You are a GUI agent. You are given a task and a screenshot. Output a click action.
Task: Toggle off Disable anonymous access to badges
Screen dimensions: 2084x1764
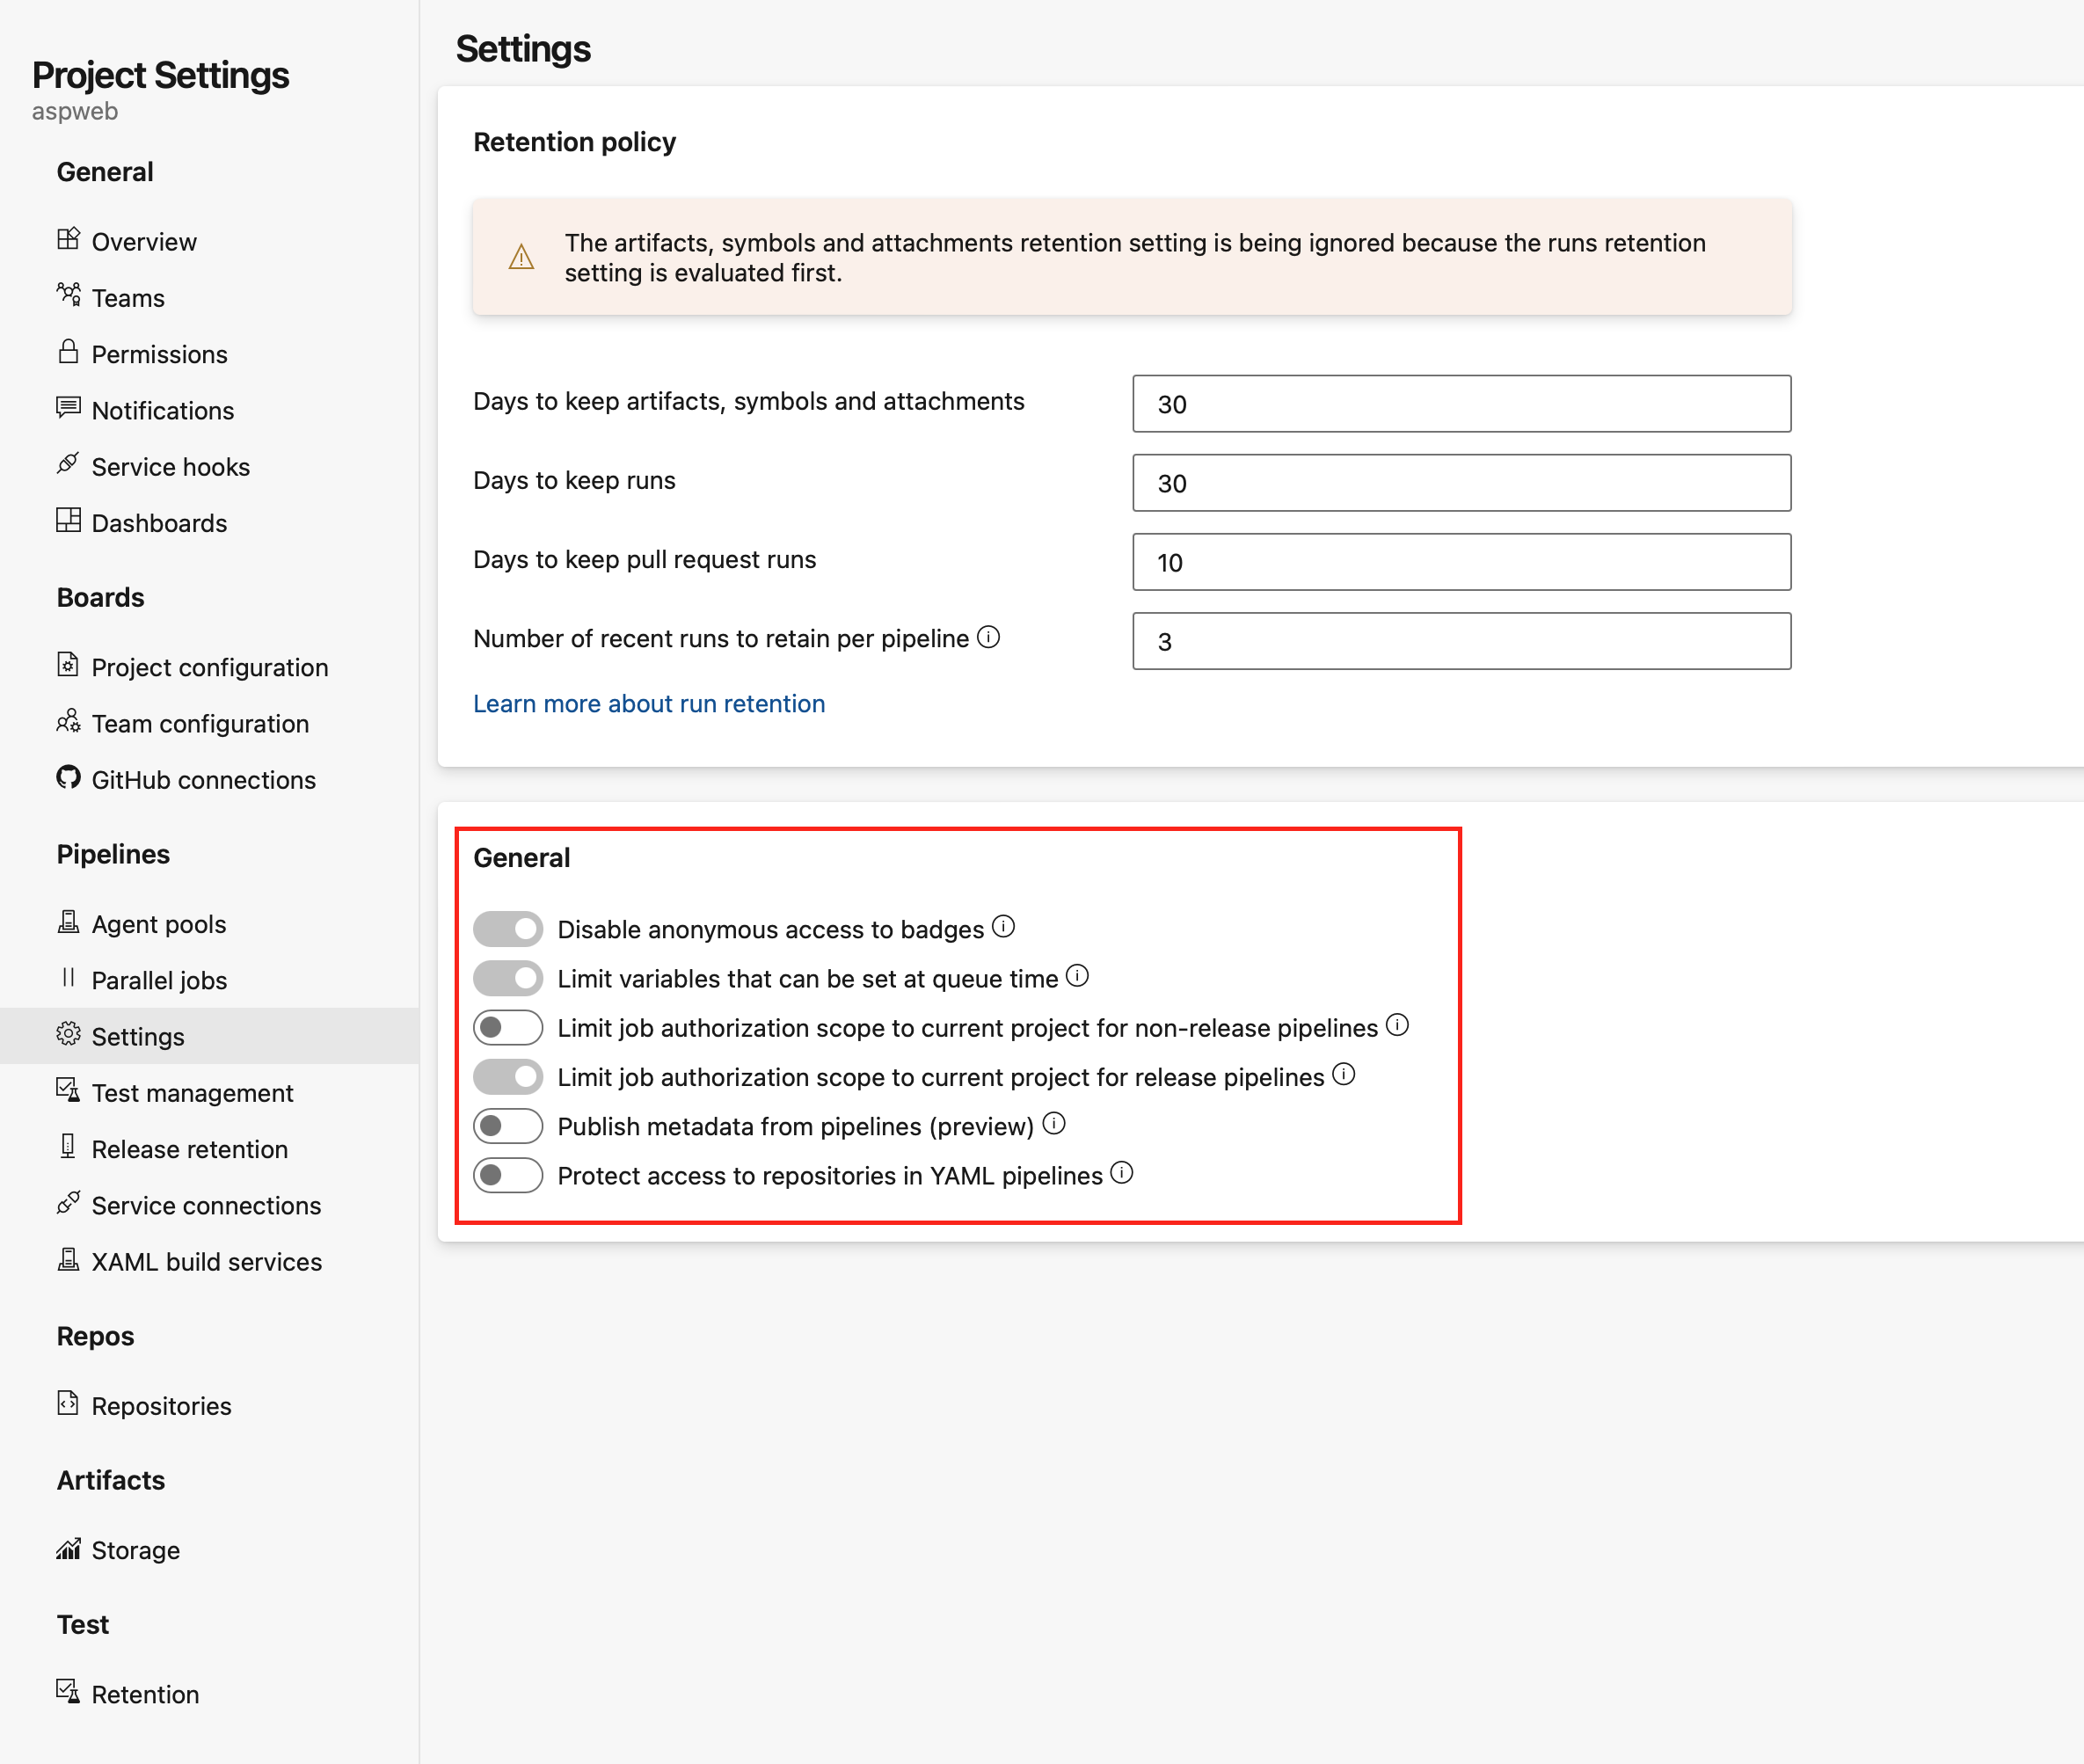pos(508,928)
